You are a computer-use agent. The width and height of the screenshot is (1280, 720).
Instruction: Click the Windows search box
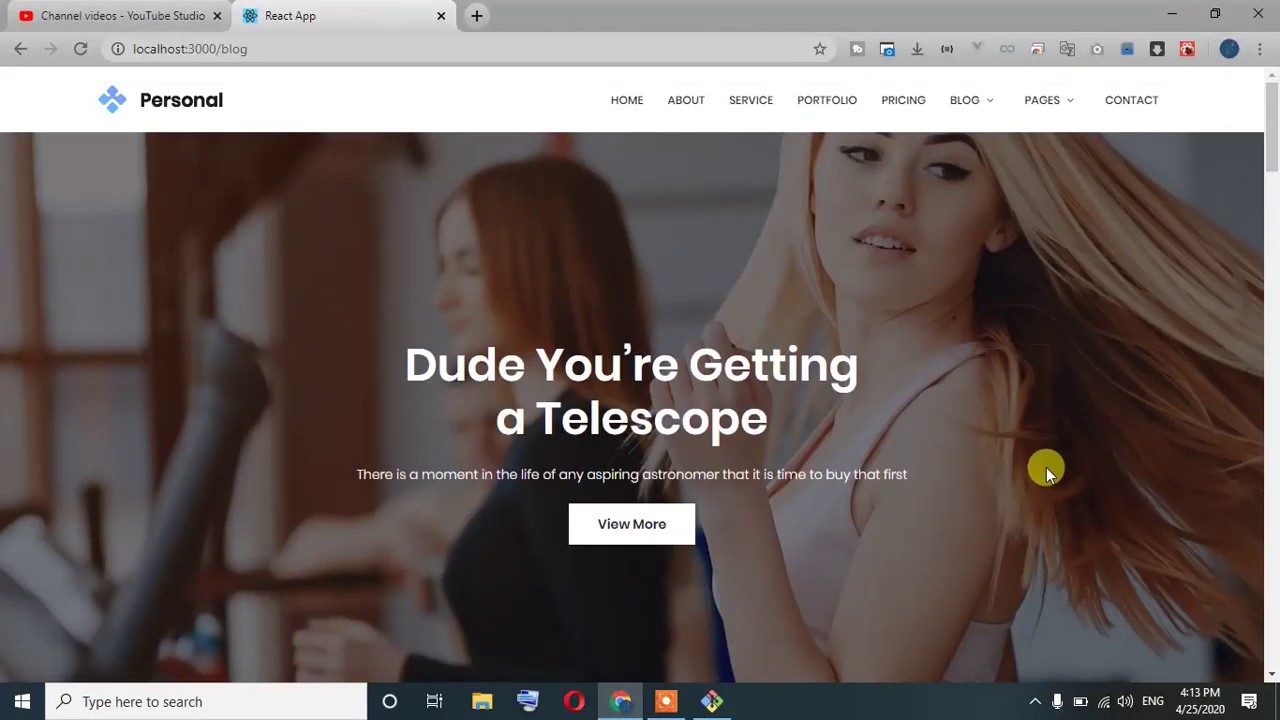206,702
